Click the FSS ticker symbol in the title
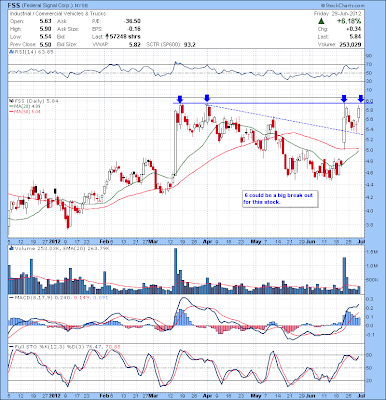Viewport: 386px width, 400px height. 15,6
